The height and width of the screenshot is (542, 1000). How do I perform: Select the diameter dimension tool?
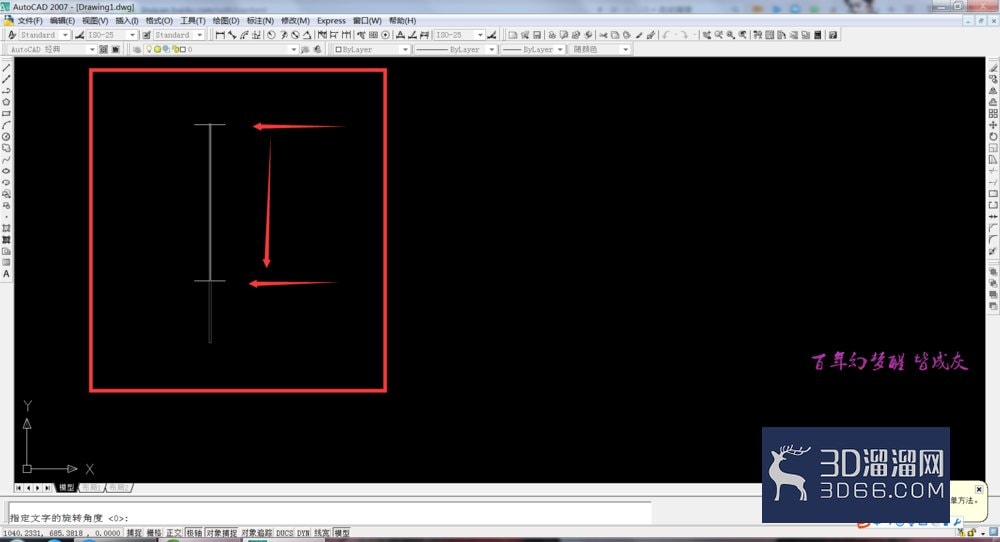[x=295, y=35]
